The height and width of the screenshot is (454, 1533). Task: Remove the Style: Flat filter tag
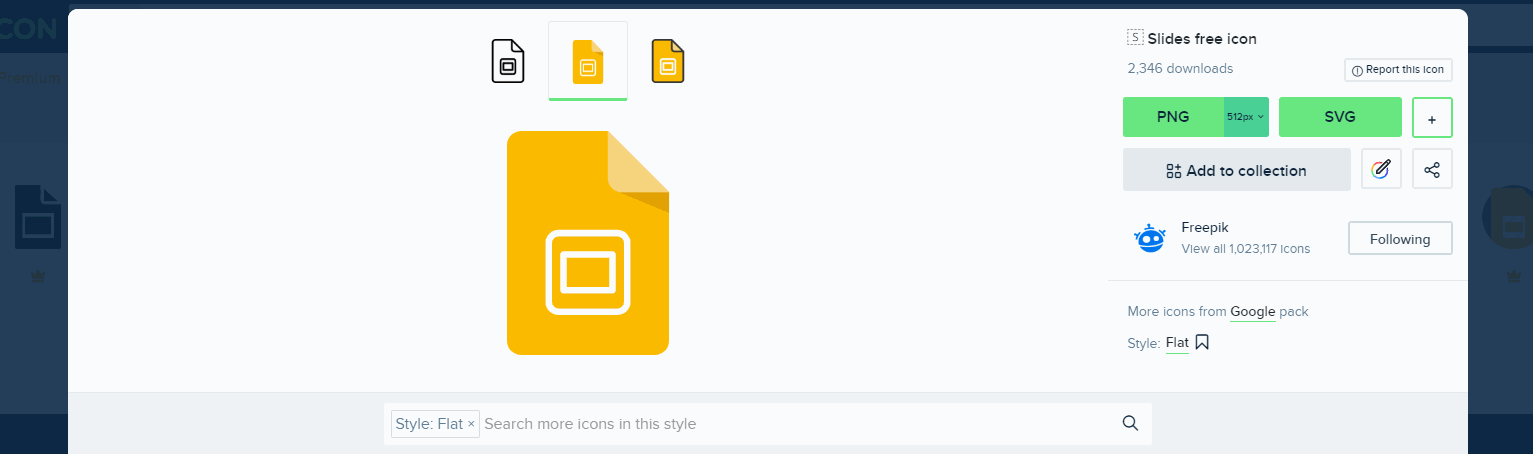(x=471, y=424)
